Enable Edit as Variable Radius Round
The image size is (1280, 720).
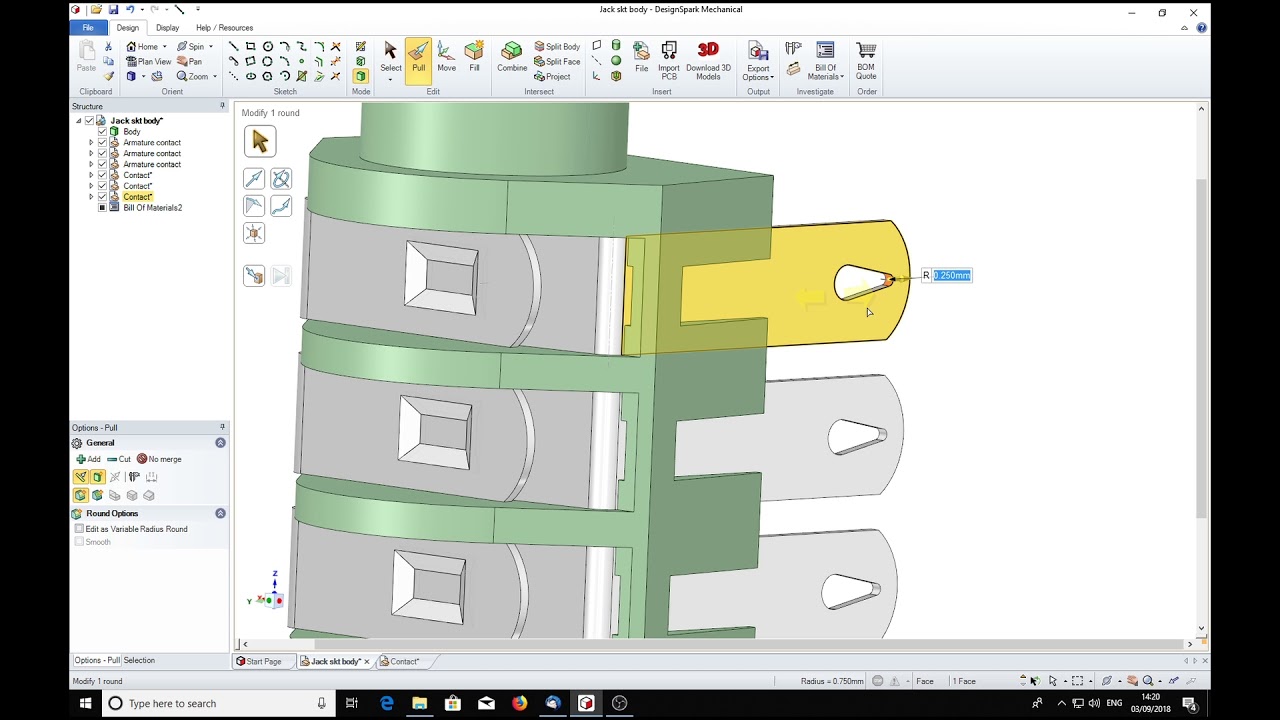click(80, 529)
